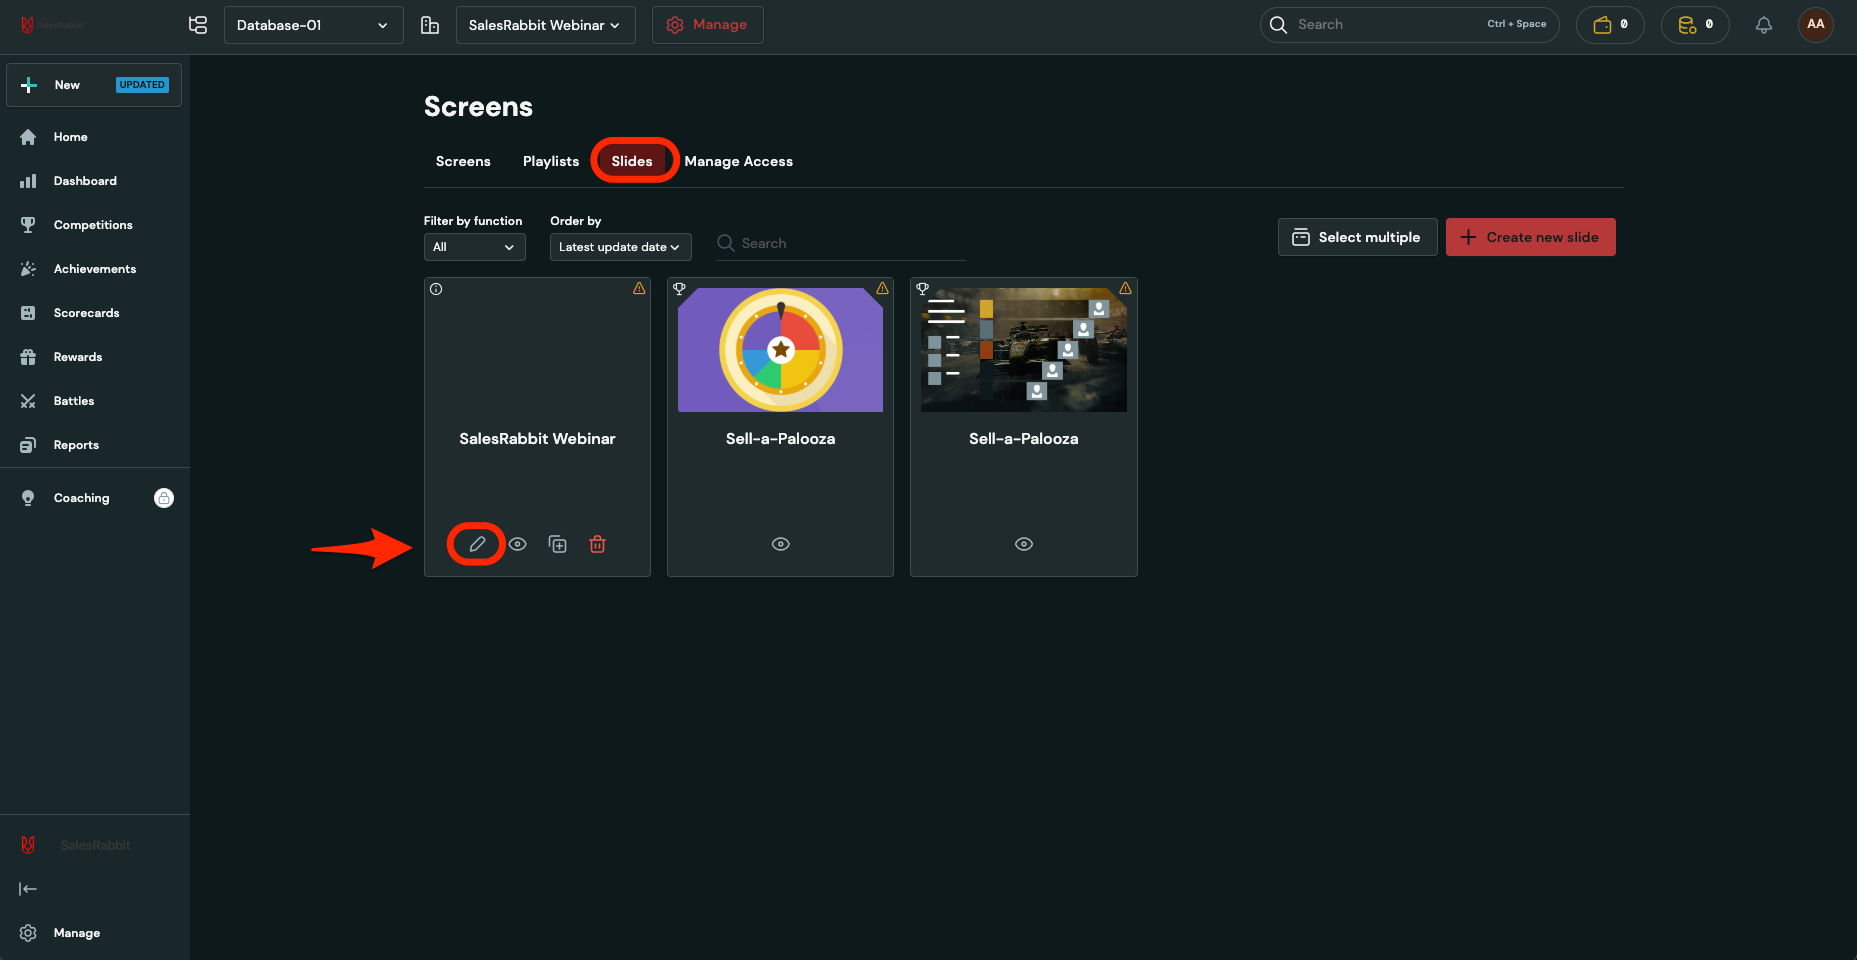
Task: Duplicate the SalesRabbit Webinar slide
Action: pyautogui.click(x=558, y=544)
